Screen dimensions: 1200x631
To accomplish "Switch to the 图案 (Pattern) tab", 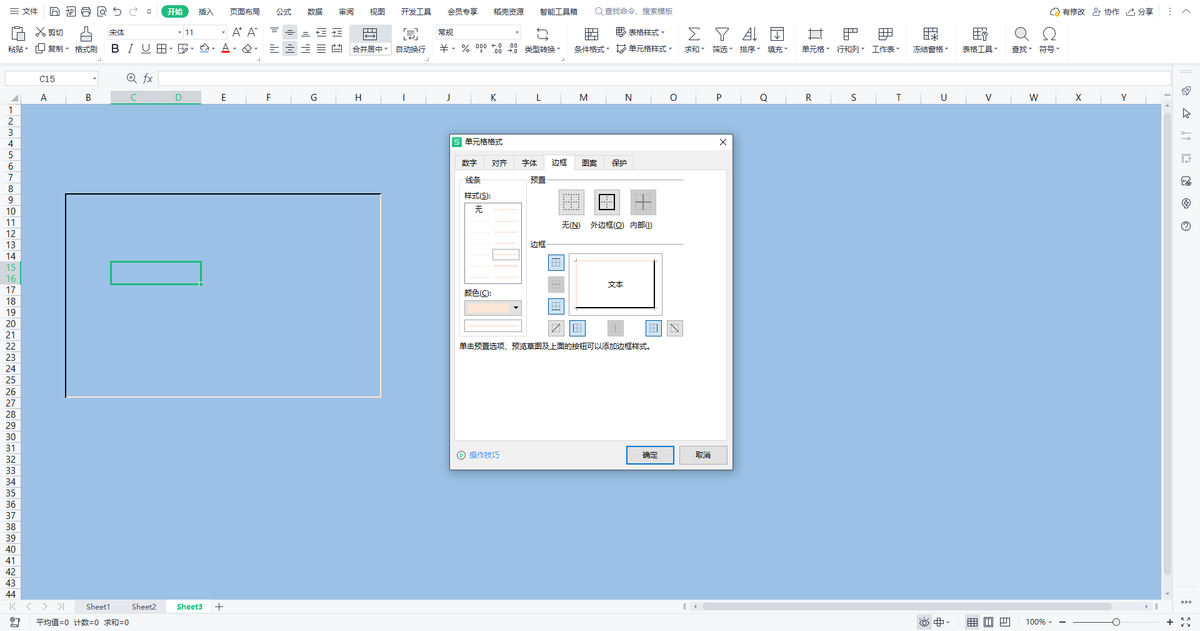I will click(589, 163).
